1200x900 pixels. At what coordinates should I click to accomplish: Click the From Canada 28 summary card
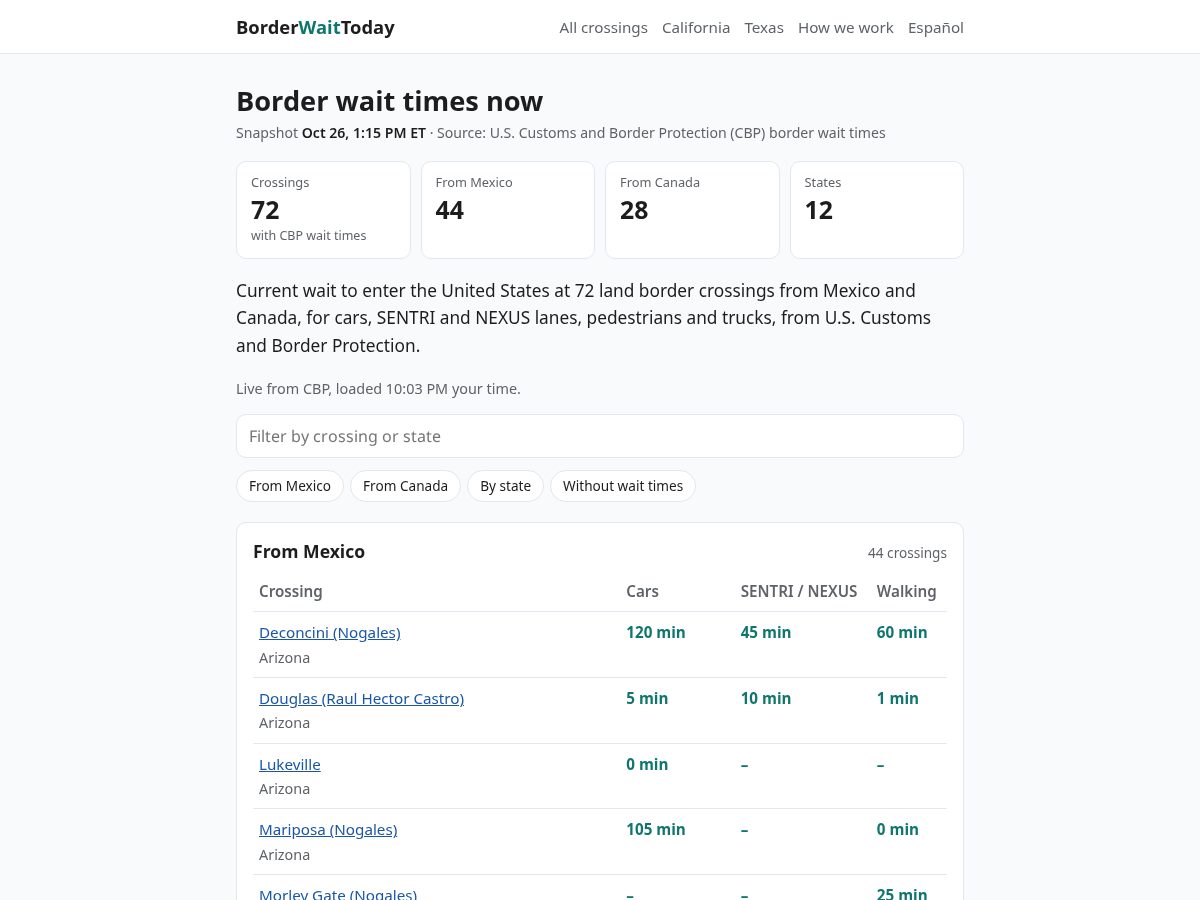(692, 210)
